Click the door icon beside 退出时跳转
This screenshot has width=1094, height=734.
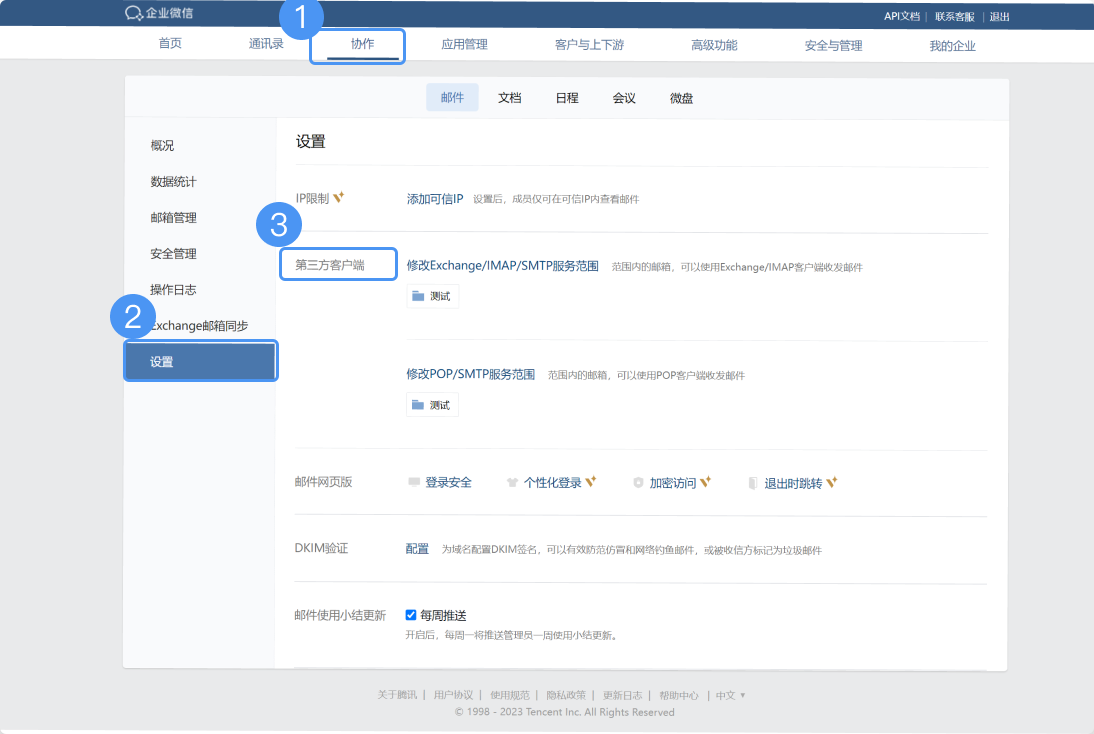(753, 484)
